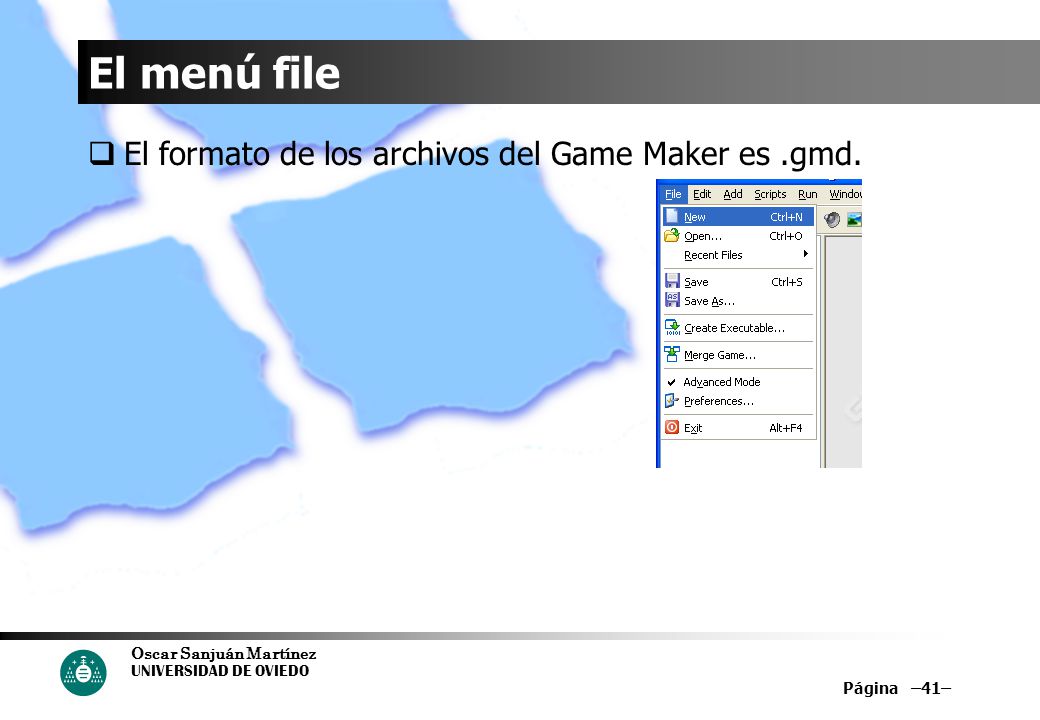Open the Window menu
The height and width of the screenshot is (720, 1040).
845,194
